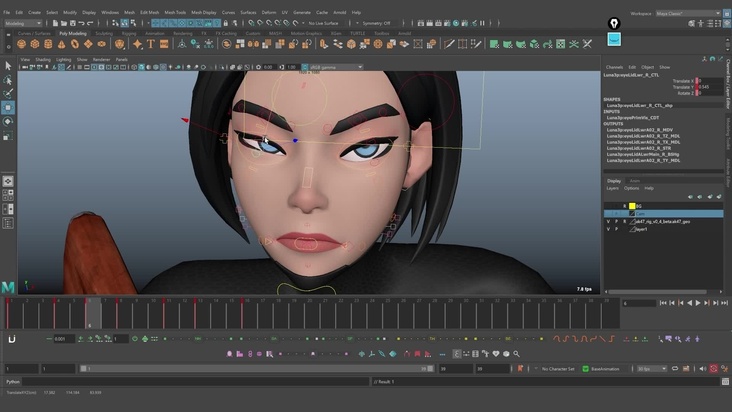732x412 pixels.
Task: Open the Layers menu in layer editor
Action: pos(611,188)
